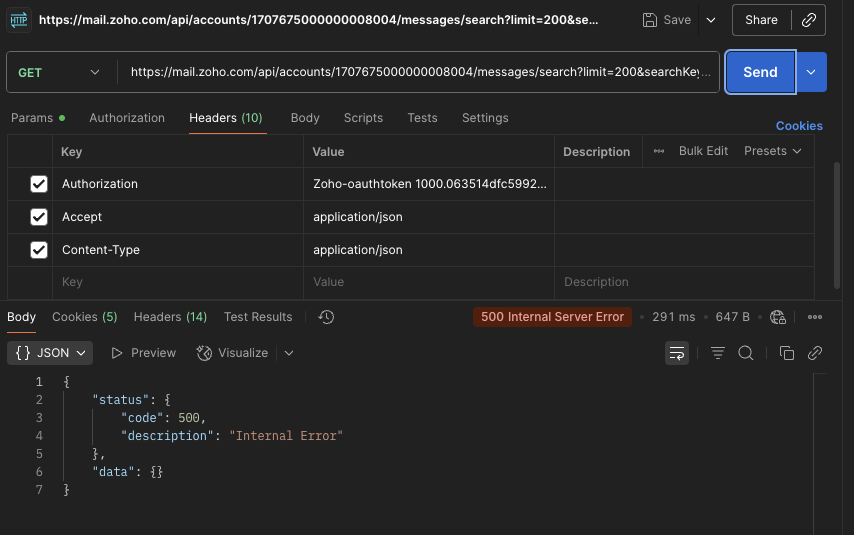
Task: Click the empty Key input cell
Action: coord(178,282)
